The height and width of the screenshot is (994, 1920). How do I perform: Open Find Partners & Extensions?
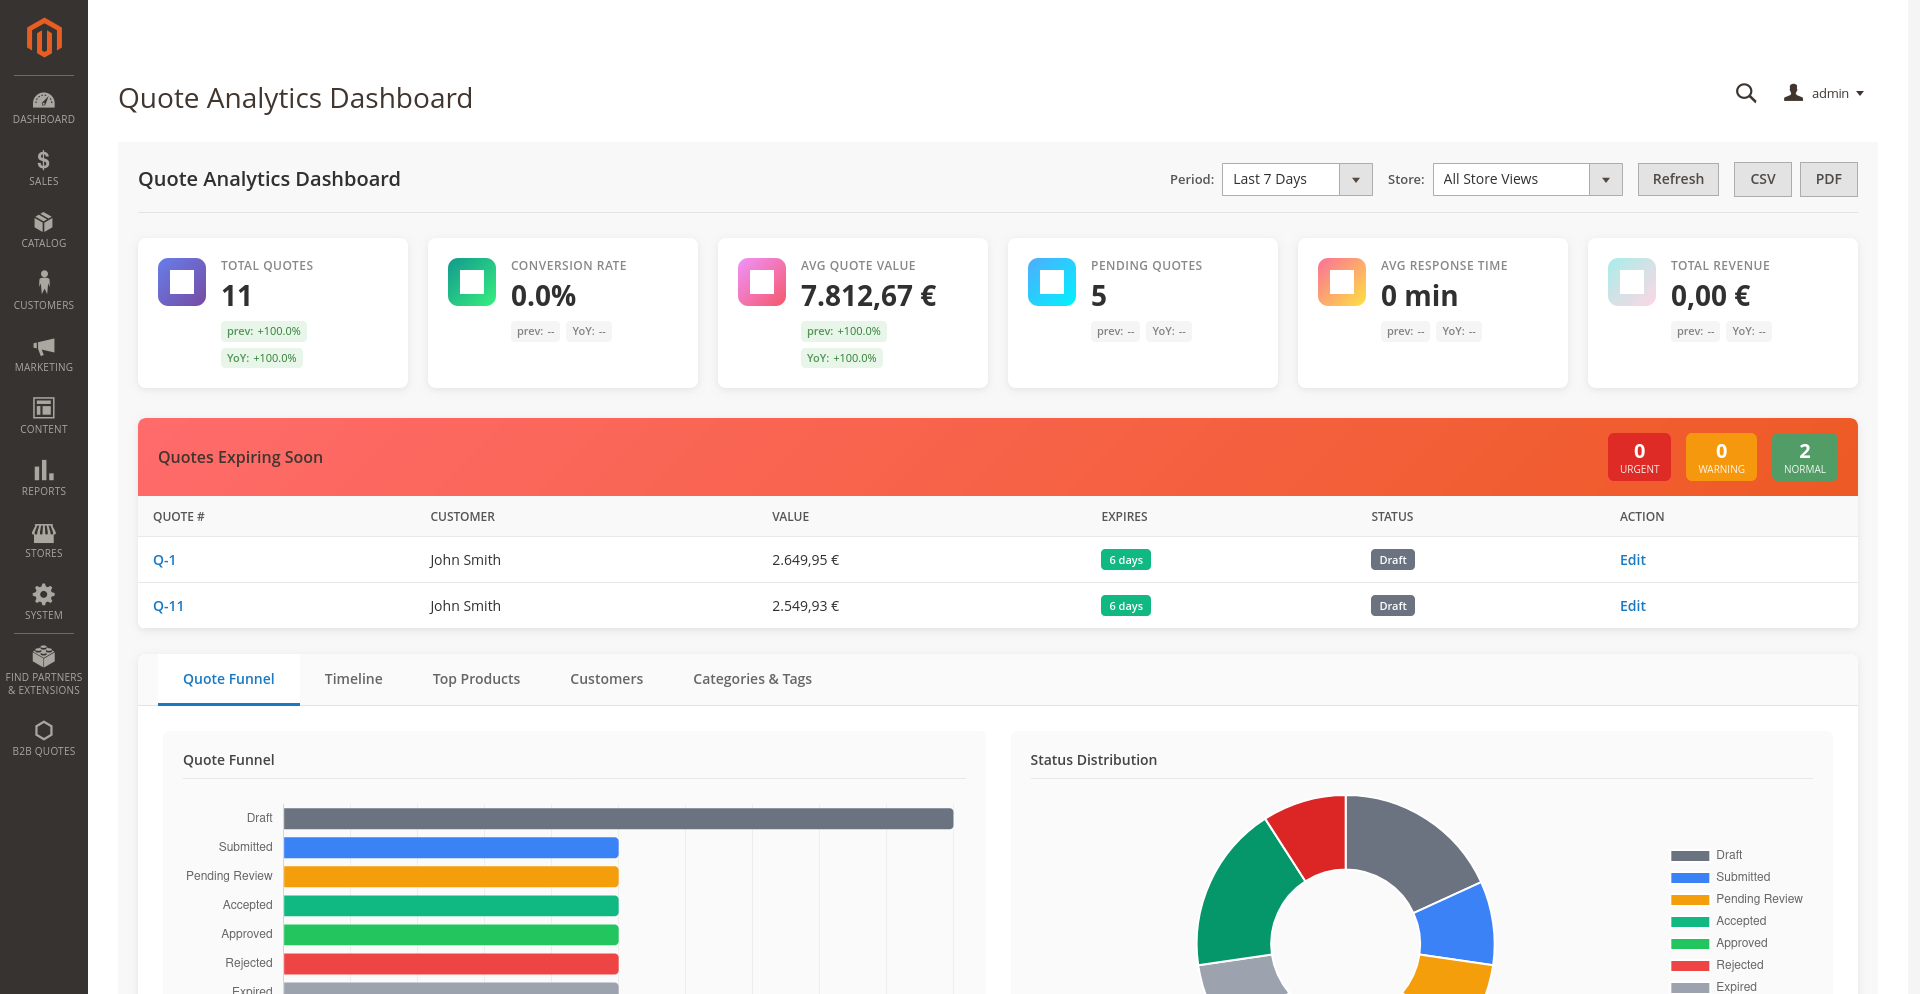point(44,671)
